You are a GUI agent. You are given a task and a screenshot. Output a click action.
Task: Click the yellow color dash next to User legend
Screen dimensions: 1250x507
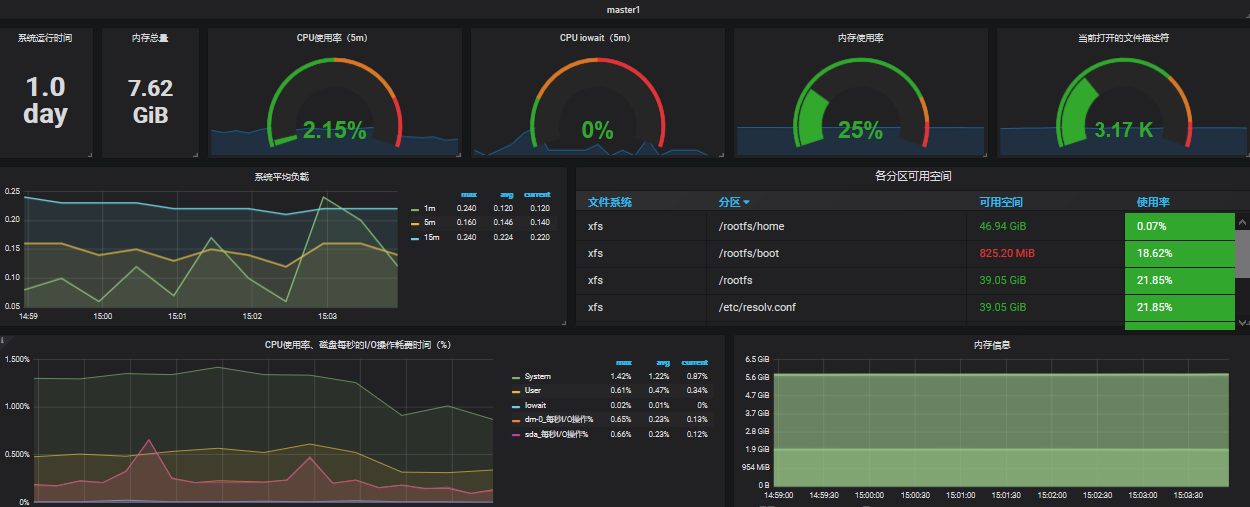pos(516,391)
